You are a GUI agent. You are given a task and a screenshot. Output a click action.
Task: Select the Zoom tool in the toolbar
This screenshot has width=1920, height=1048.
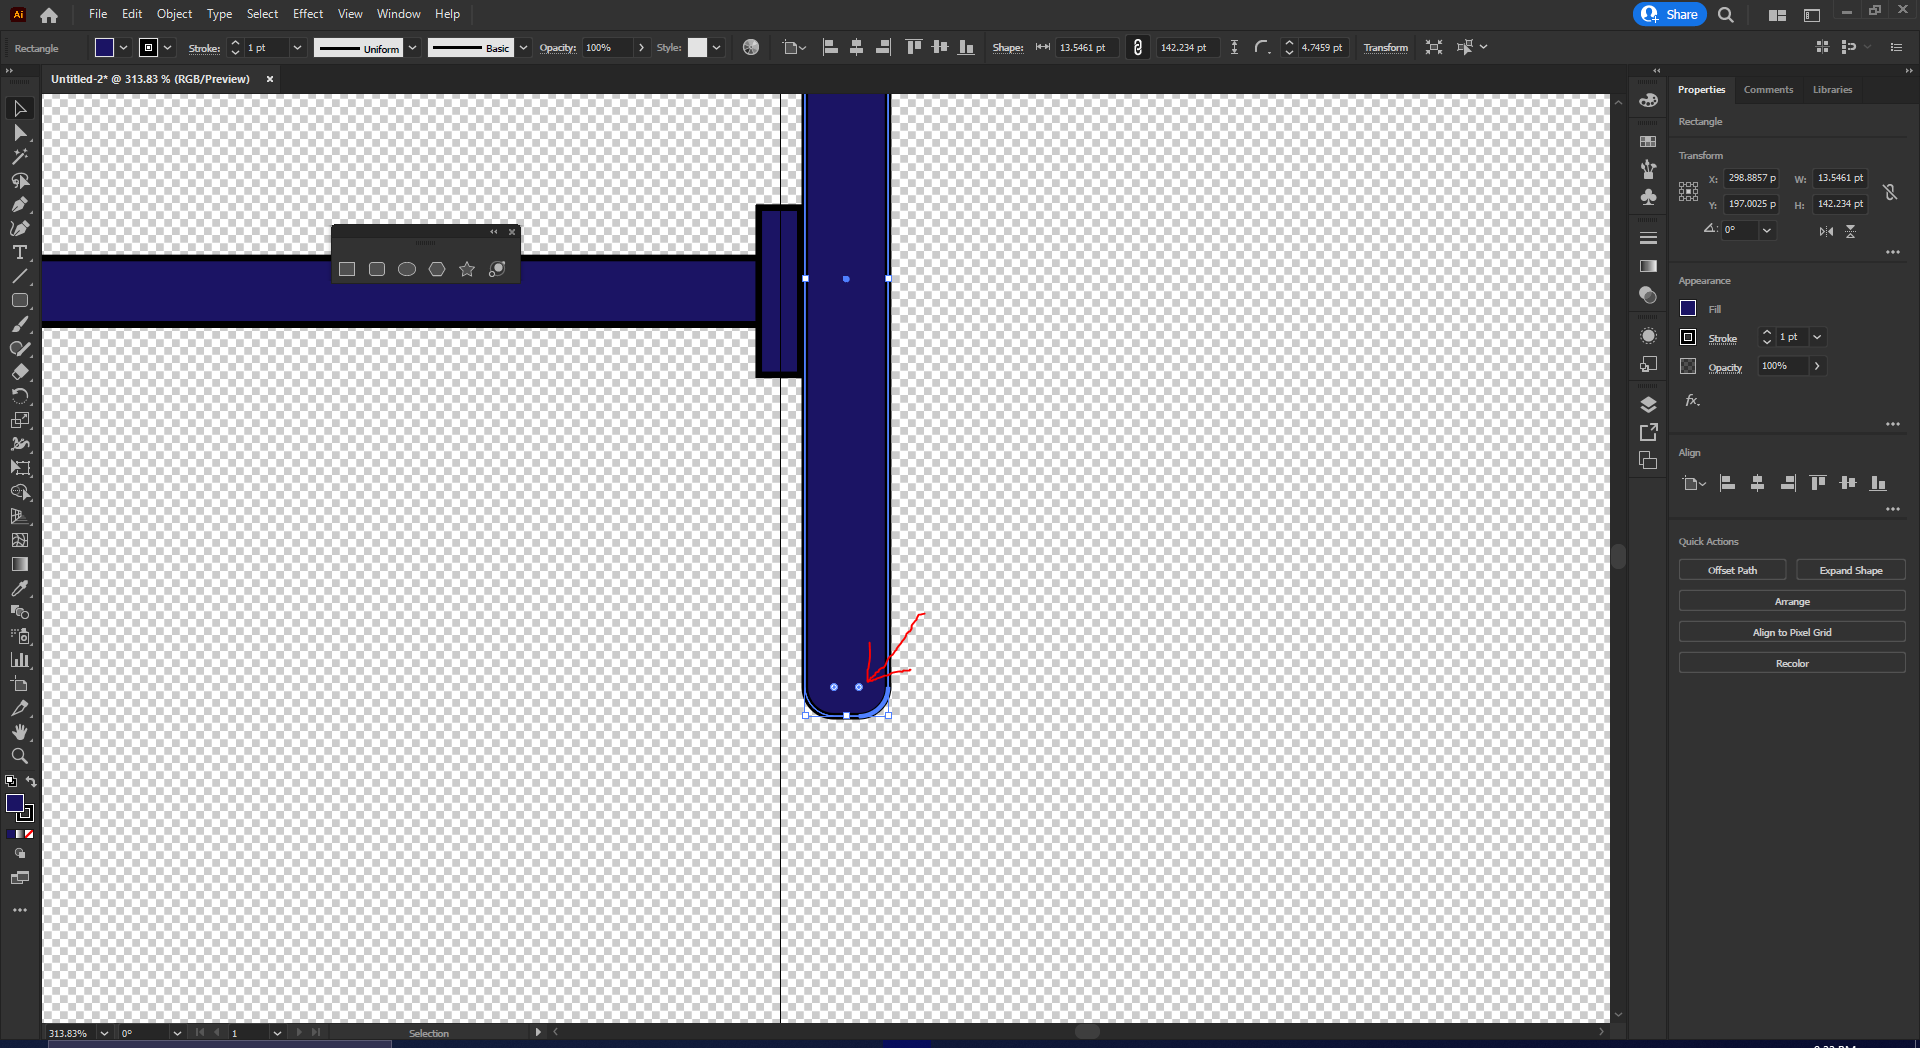pos(20,756)
